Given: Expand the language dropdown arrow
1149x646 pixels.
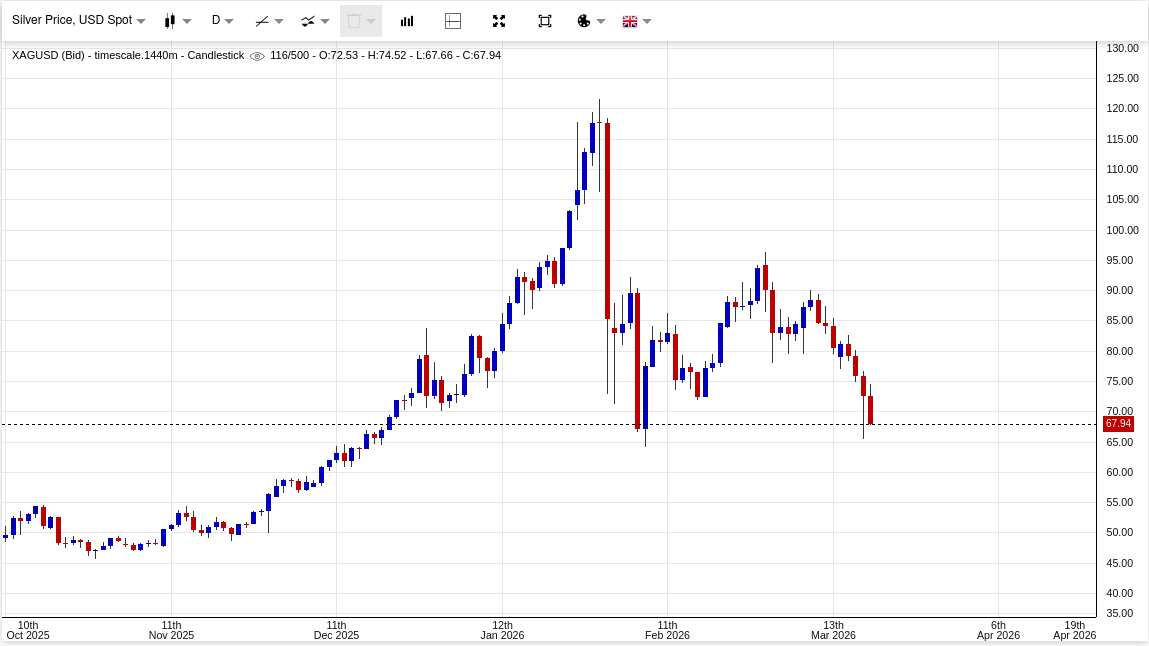Looking at the screenshot, I should (x=647, y=21).
